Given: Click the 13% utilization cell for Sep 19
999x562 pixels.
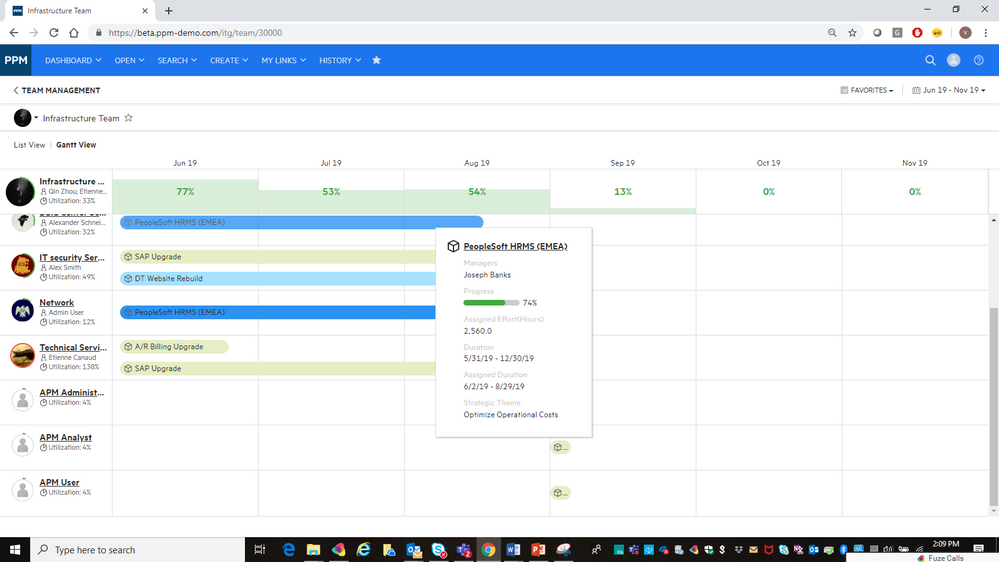Looking at the screenshot, I should click(622, 192).
